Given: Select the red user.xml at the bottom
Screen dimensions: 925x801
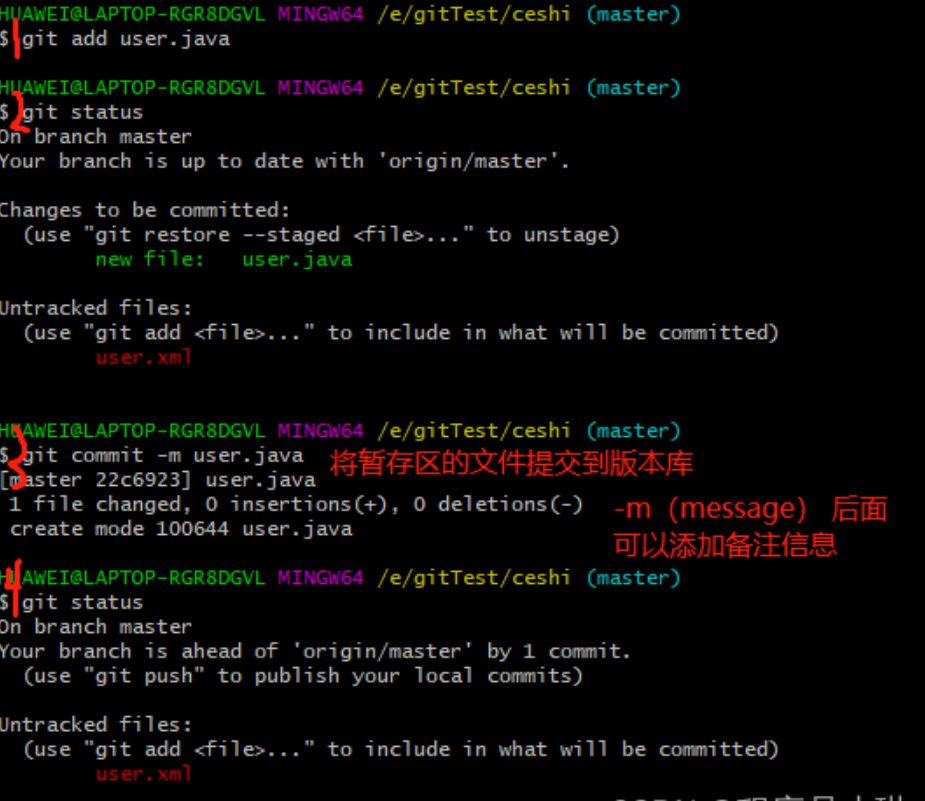Looking at the screenshot, I should tap(143, 773).
